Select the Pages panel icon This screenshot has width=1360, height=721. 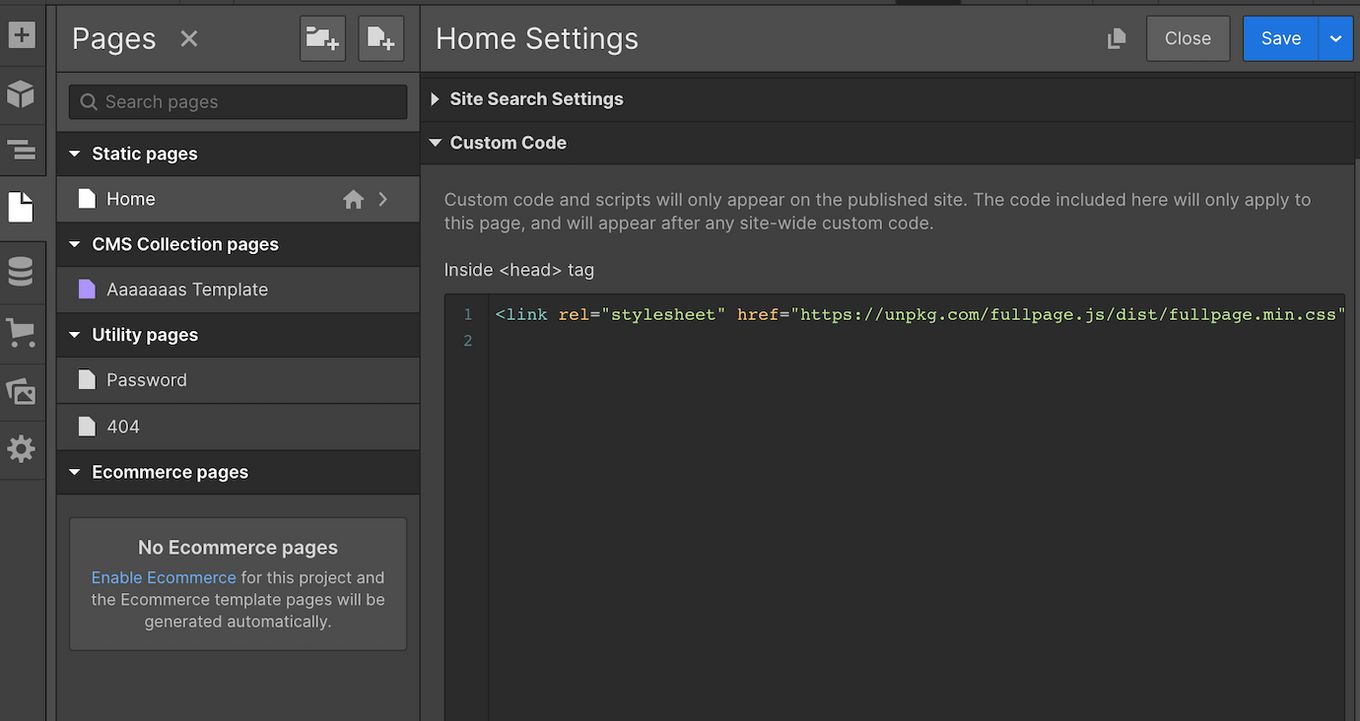click(21, 208)
